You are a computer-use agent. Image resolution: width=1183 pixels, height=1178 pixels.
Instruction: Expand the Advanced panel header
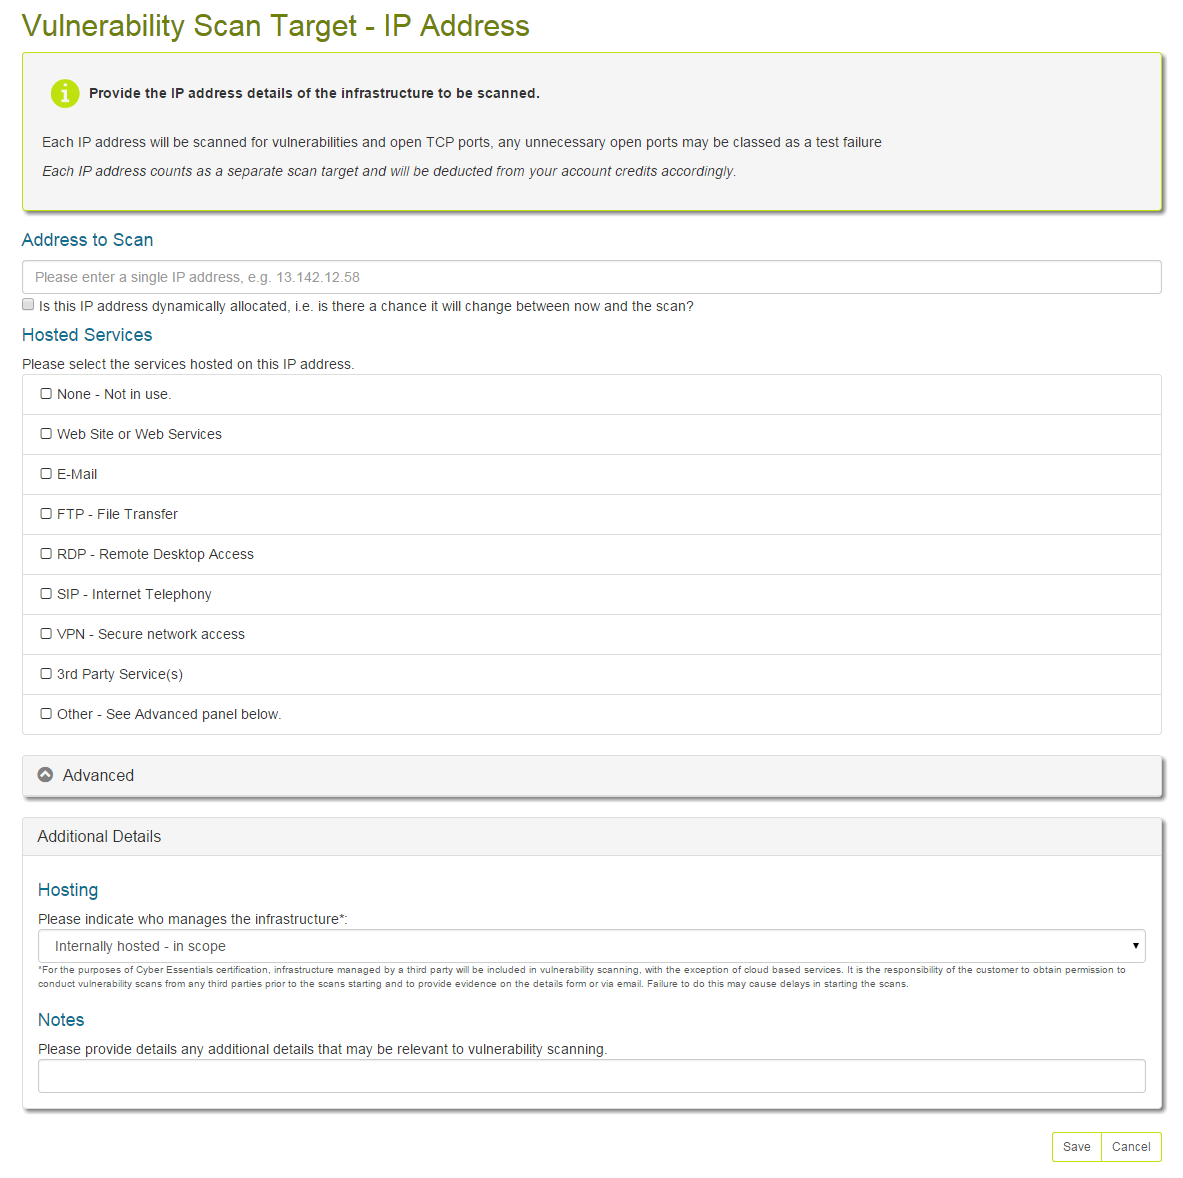(x=592, y=776)
